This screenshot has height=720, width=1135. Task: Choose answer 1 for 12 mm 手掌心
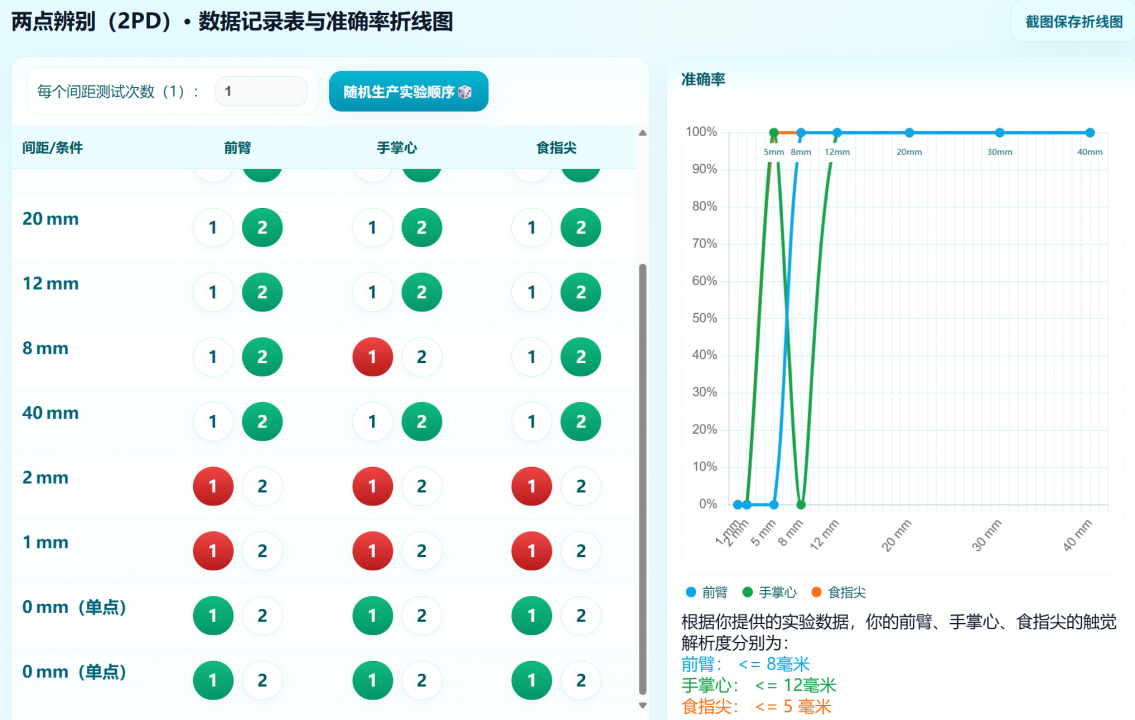coord(373,293)
